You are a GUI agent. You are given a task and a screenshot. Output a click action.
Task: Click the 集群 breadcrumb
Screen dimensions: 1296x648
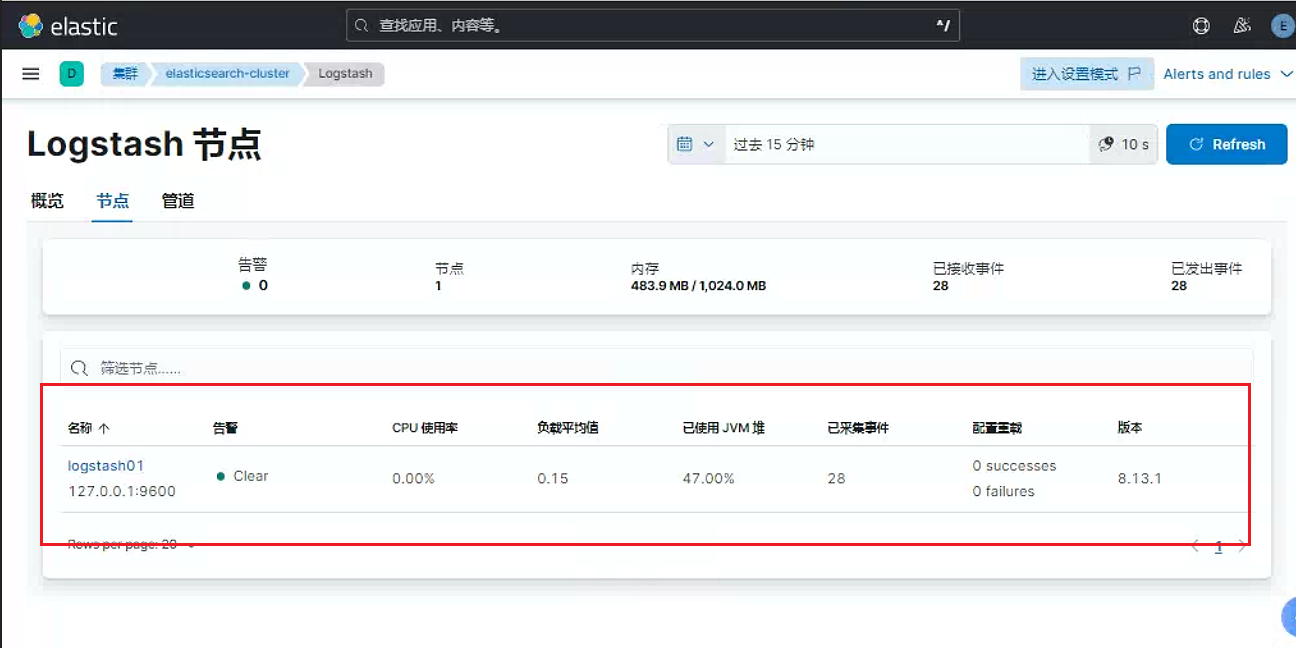pyautogui.click(x=124, y=74)
